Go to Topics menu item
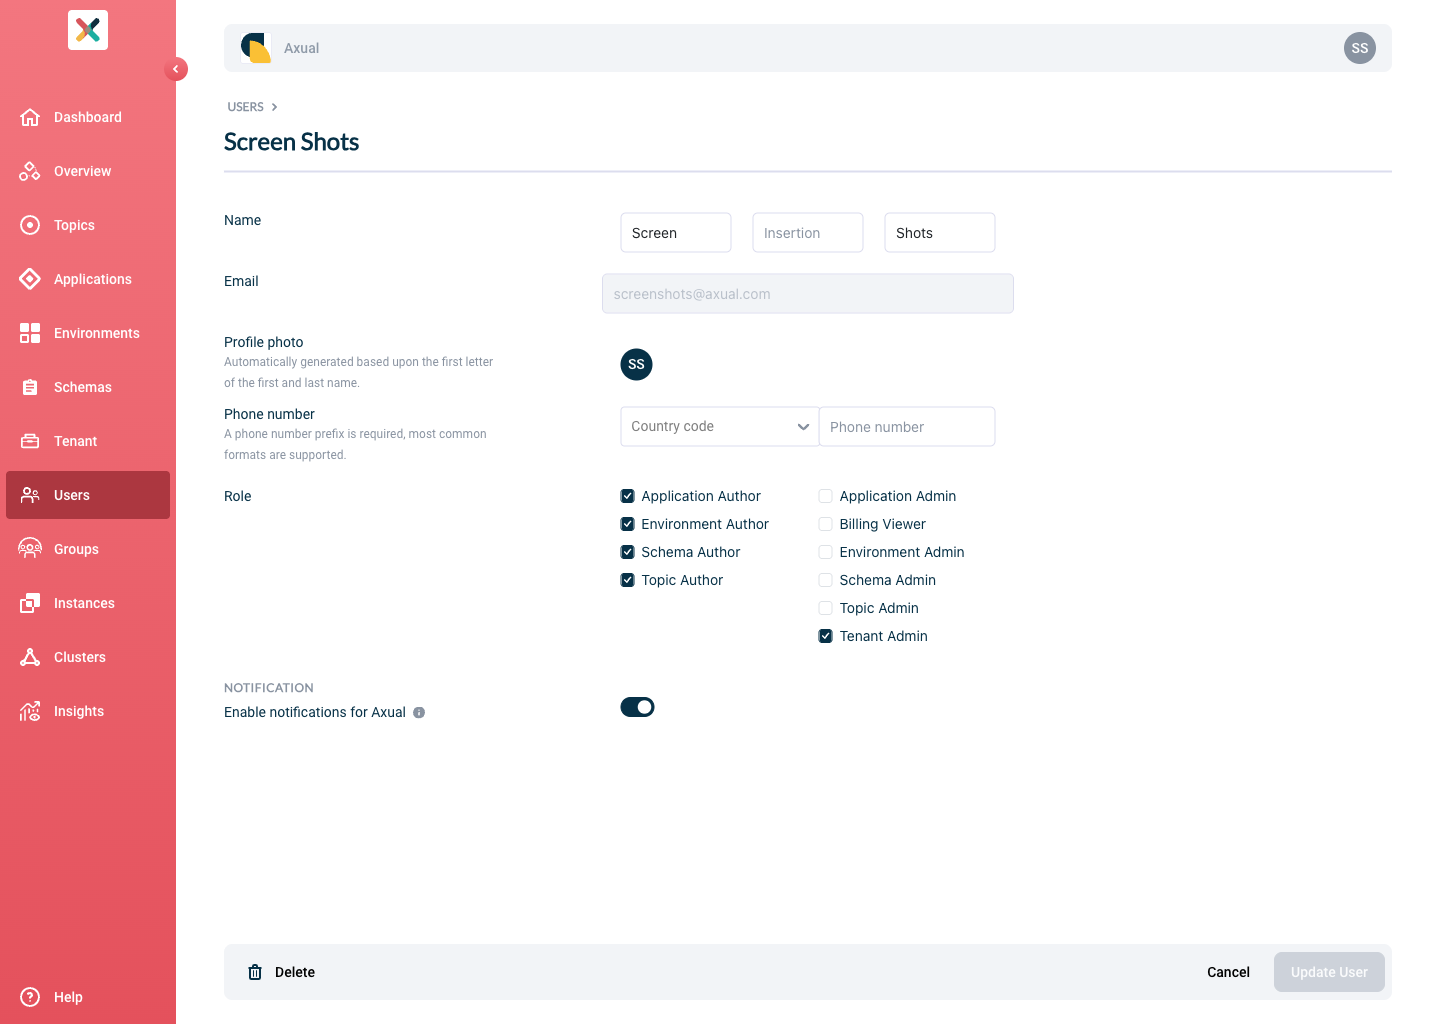The height and width of the screenshot is (1024, 1440). pyautogui.click(x=88, y=225)
